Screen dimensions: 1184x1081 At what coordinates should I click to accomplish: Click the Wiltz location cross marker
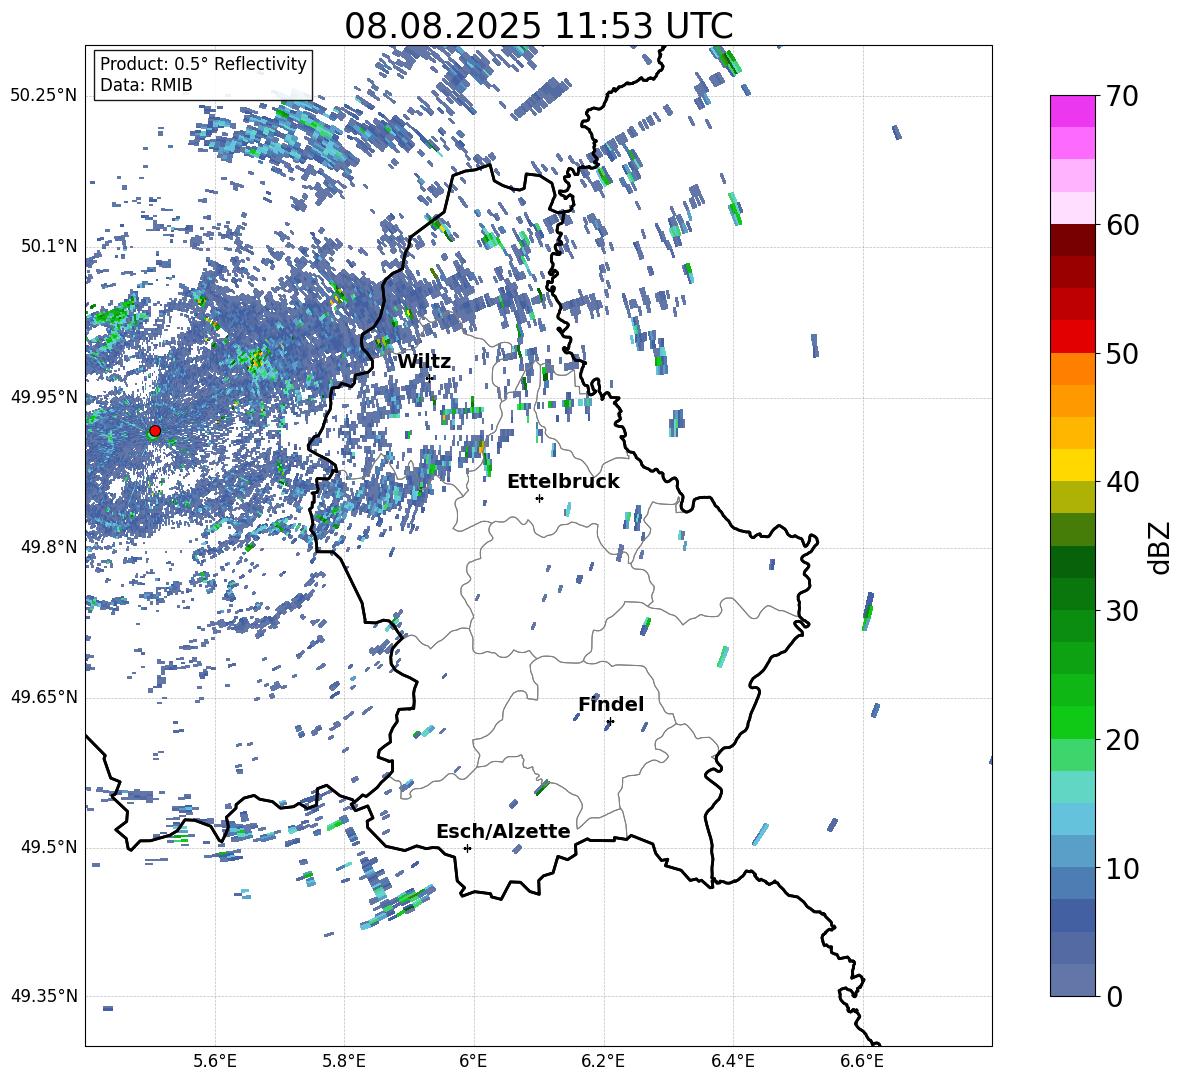tap(430, 378)
